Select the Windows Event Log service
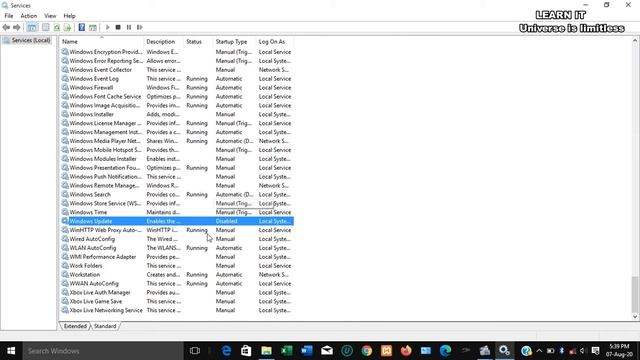 (x=177, y=79)
